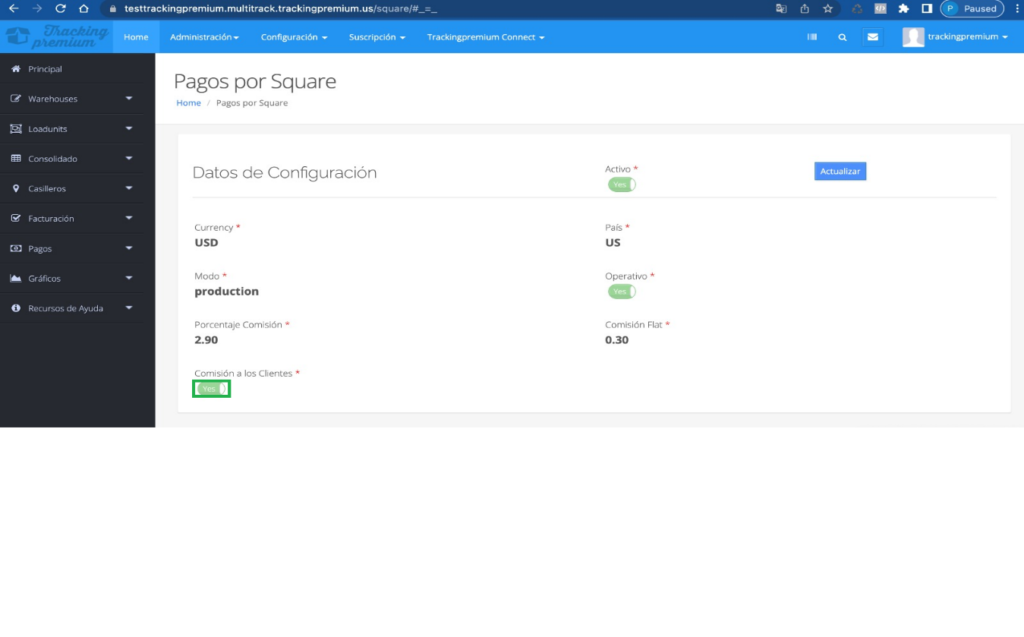This screenshot has height=637, width=1024.
Task: Click the user avatar picture in navbar
Action: coord(913,37)
